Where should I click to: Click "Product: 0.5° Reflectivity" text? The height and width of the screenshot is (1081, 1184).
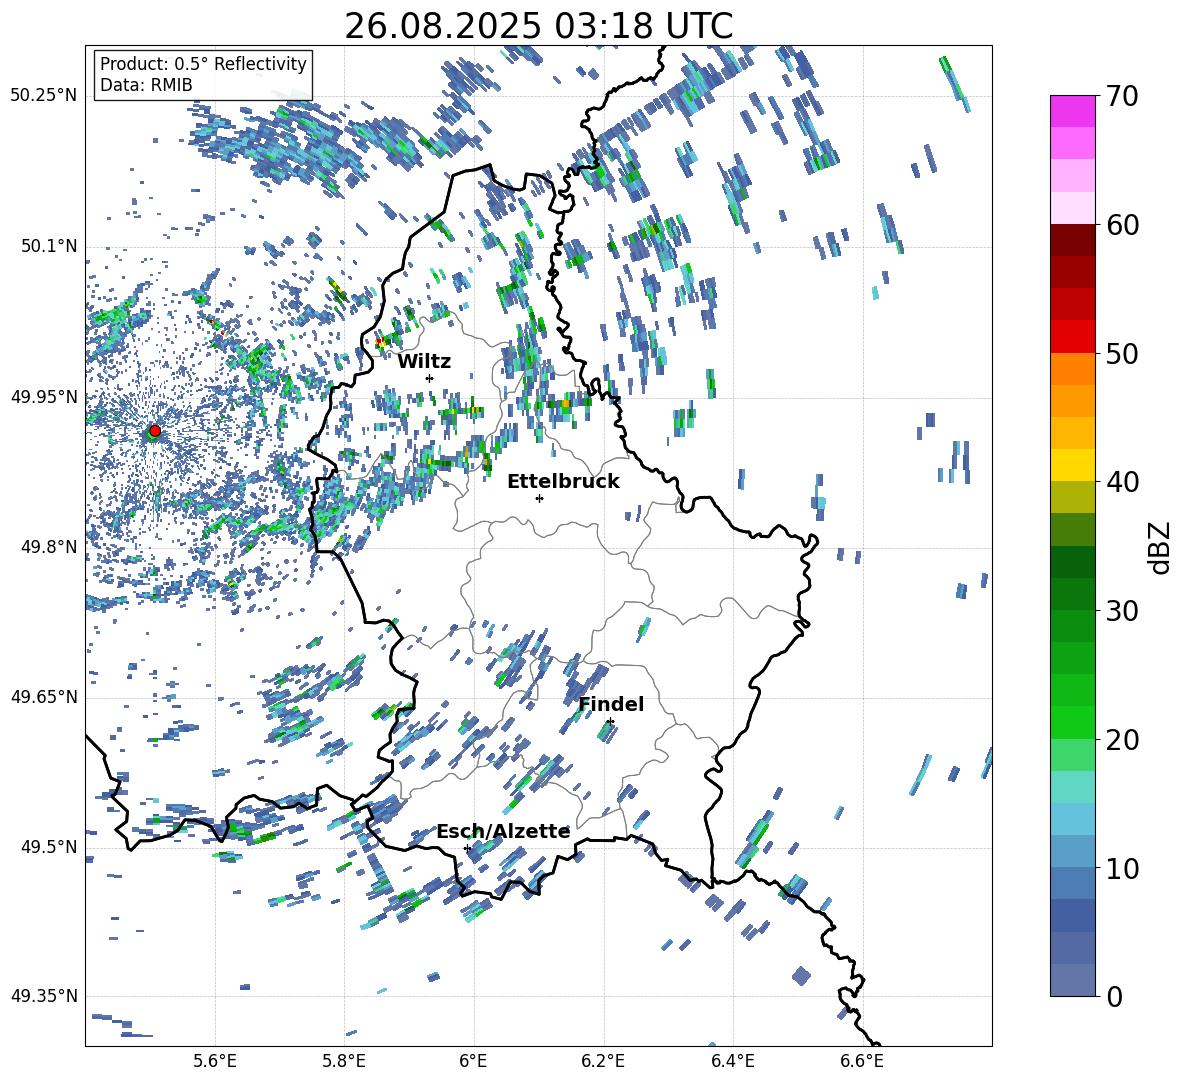coord(203,64)
